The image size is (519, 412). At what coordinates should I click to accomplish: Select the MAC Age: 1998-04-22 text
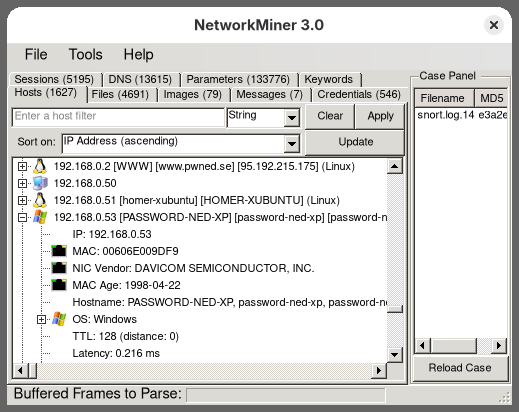(127, 285)
